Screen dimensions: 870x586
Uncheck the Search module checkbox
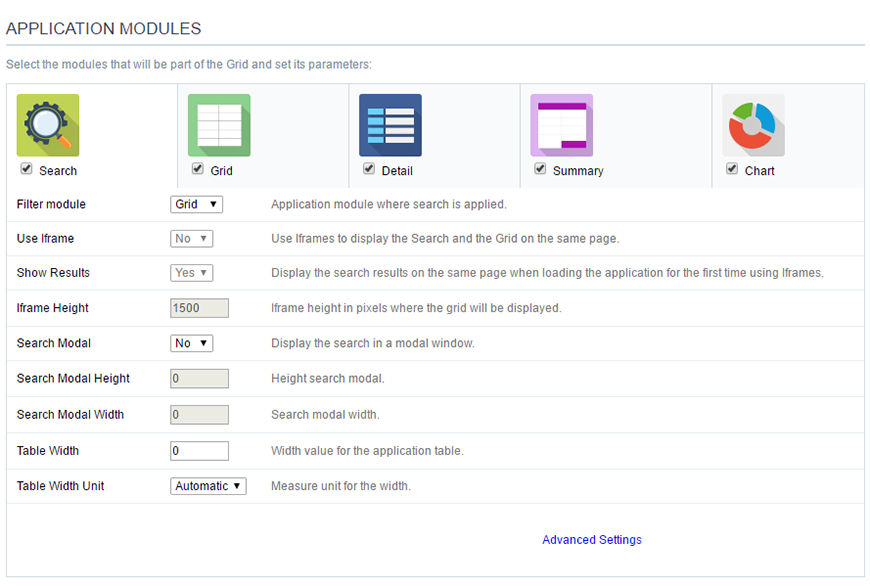tap(26, 168)
